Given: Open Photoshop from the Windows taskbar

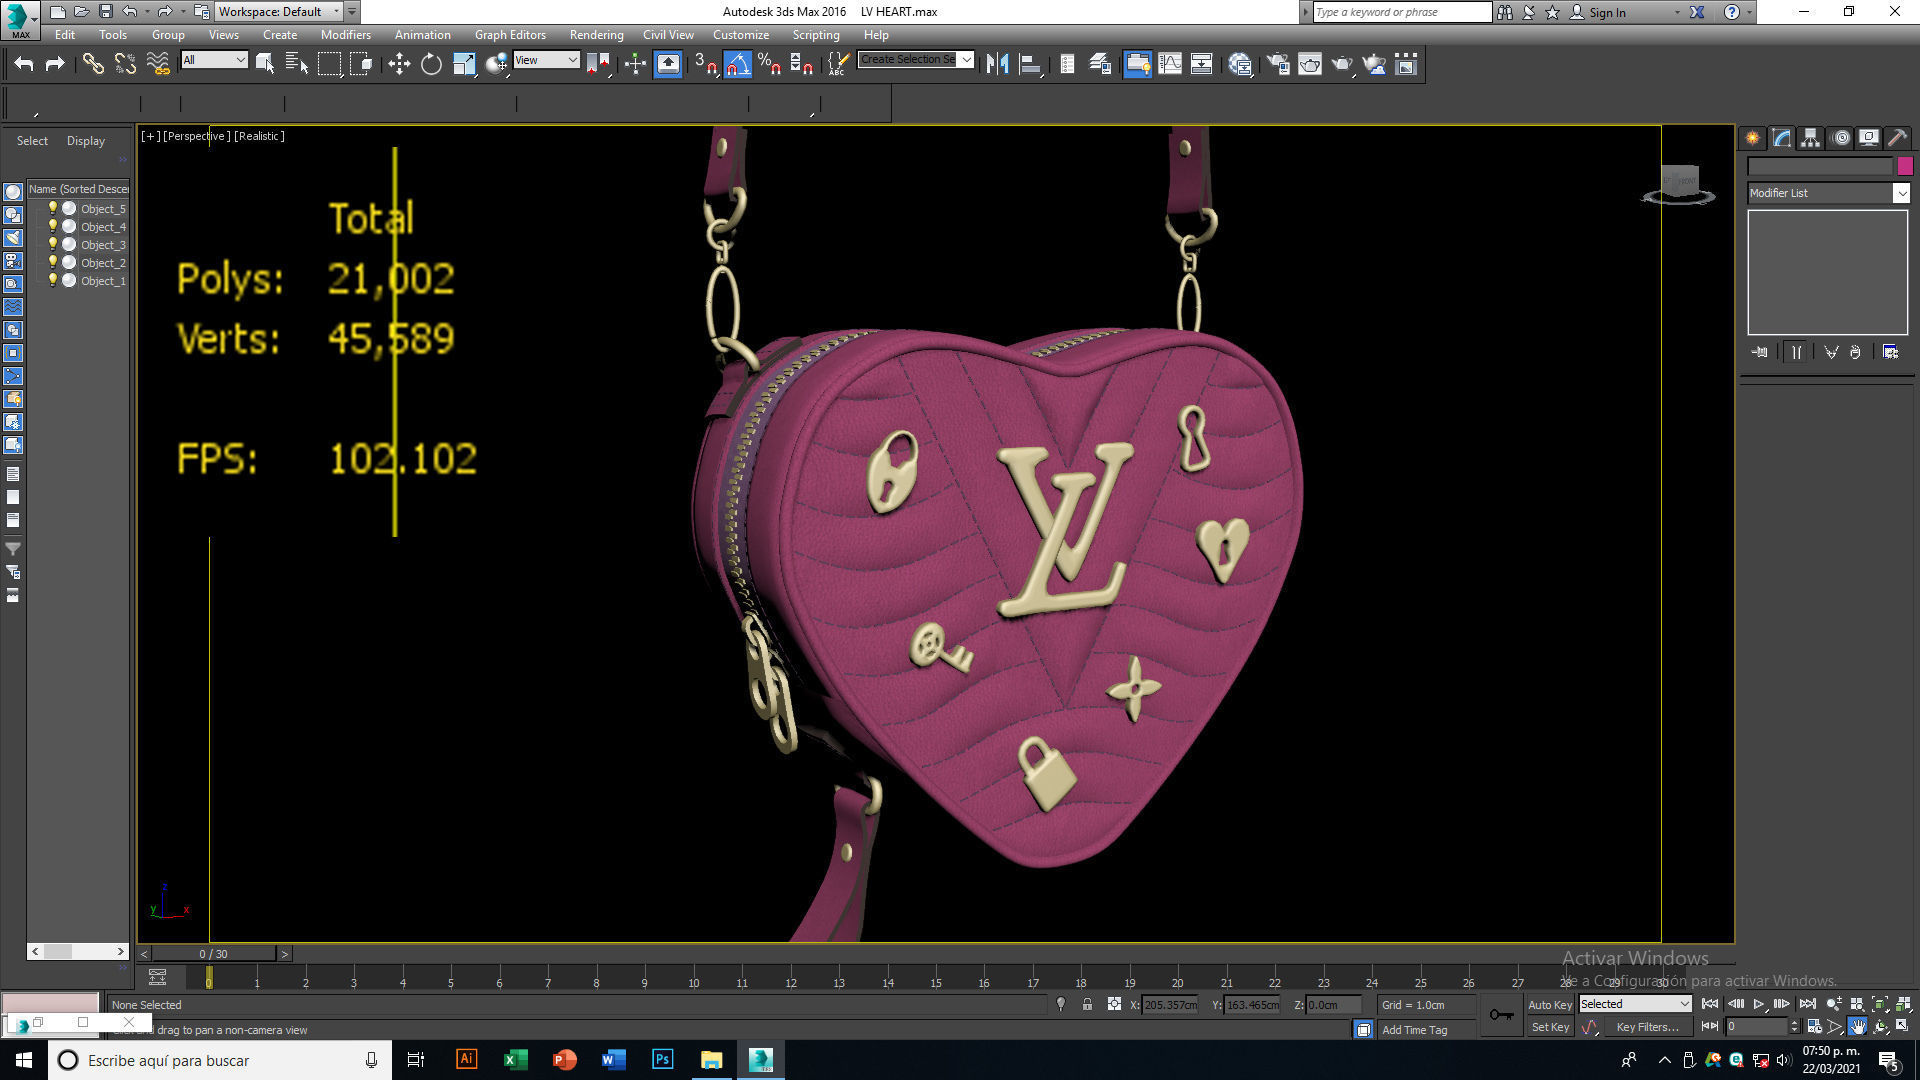Looking at the screenshot, I should [662, 1060].
